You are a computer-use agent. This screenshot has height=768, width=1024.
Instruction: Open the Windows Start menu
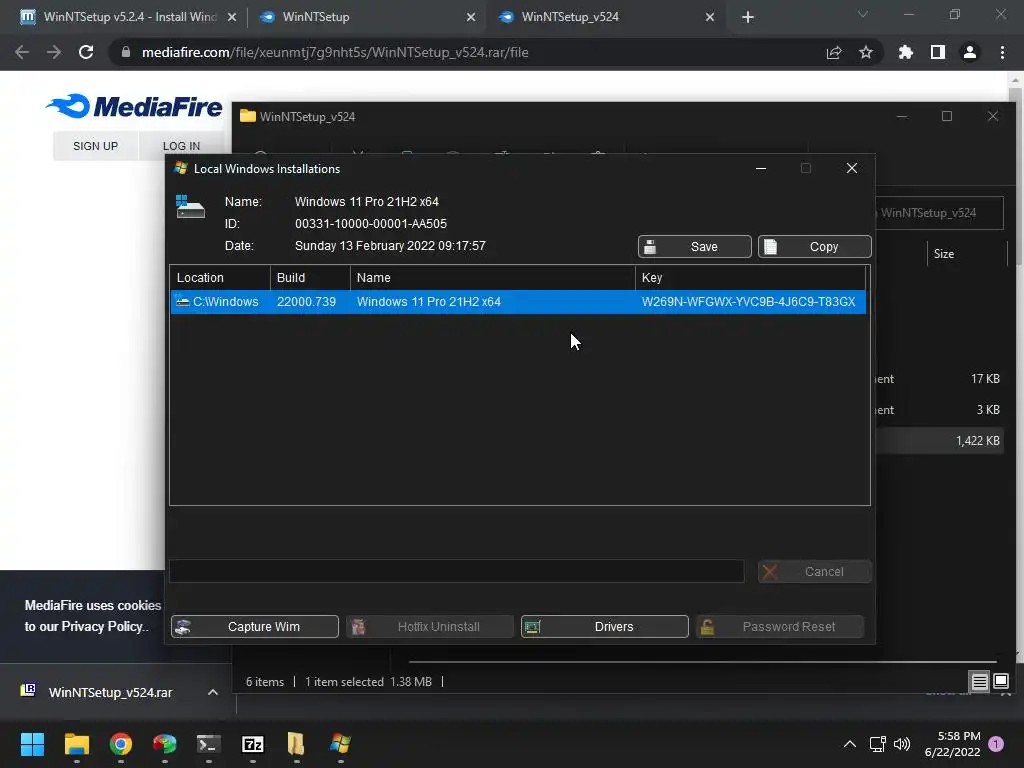coord(32,744)
